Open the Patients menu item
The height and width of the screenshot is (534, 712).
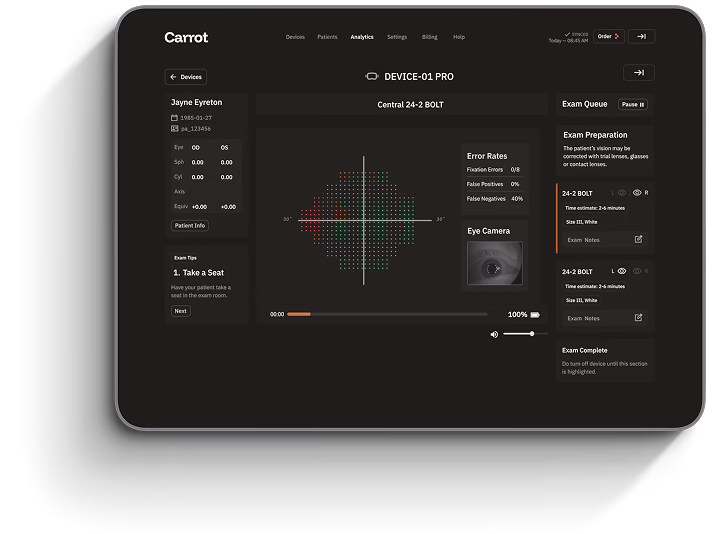327,37
